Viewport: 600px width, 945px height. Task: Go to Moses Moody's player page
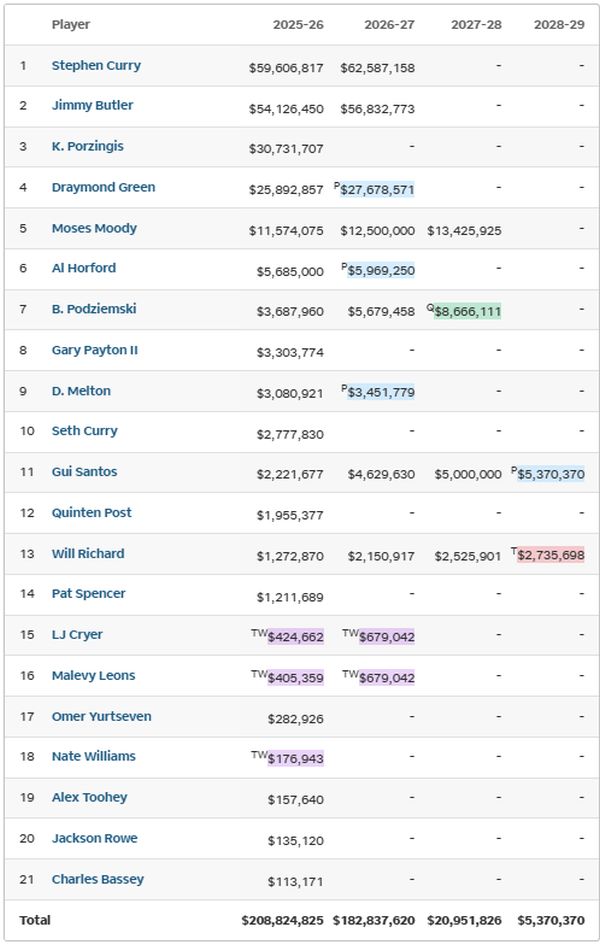[x=94, y=229]
